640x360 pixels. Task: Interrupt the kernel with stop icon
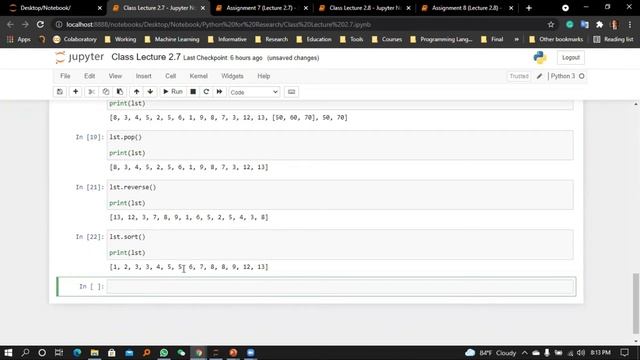(193, 92)
